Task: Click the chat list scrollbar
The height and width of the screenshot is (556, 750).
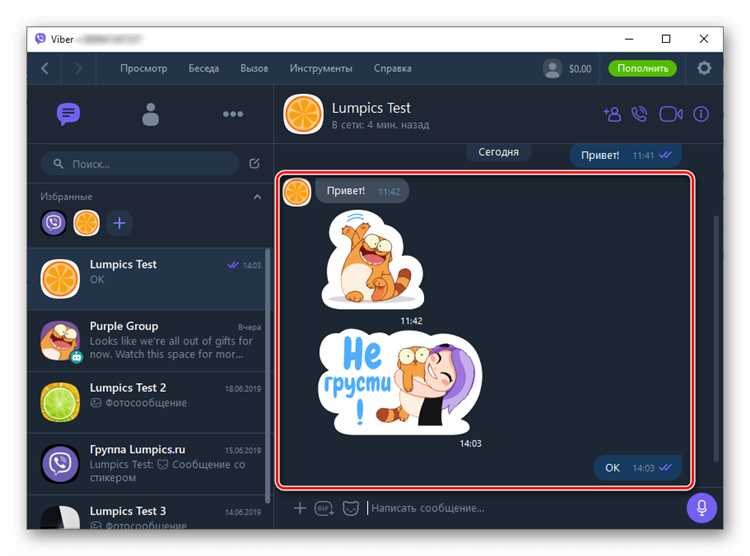Action: click(268, 375)
